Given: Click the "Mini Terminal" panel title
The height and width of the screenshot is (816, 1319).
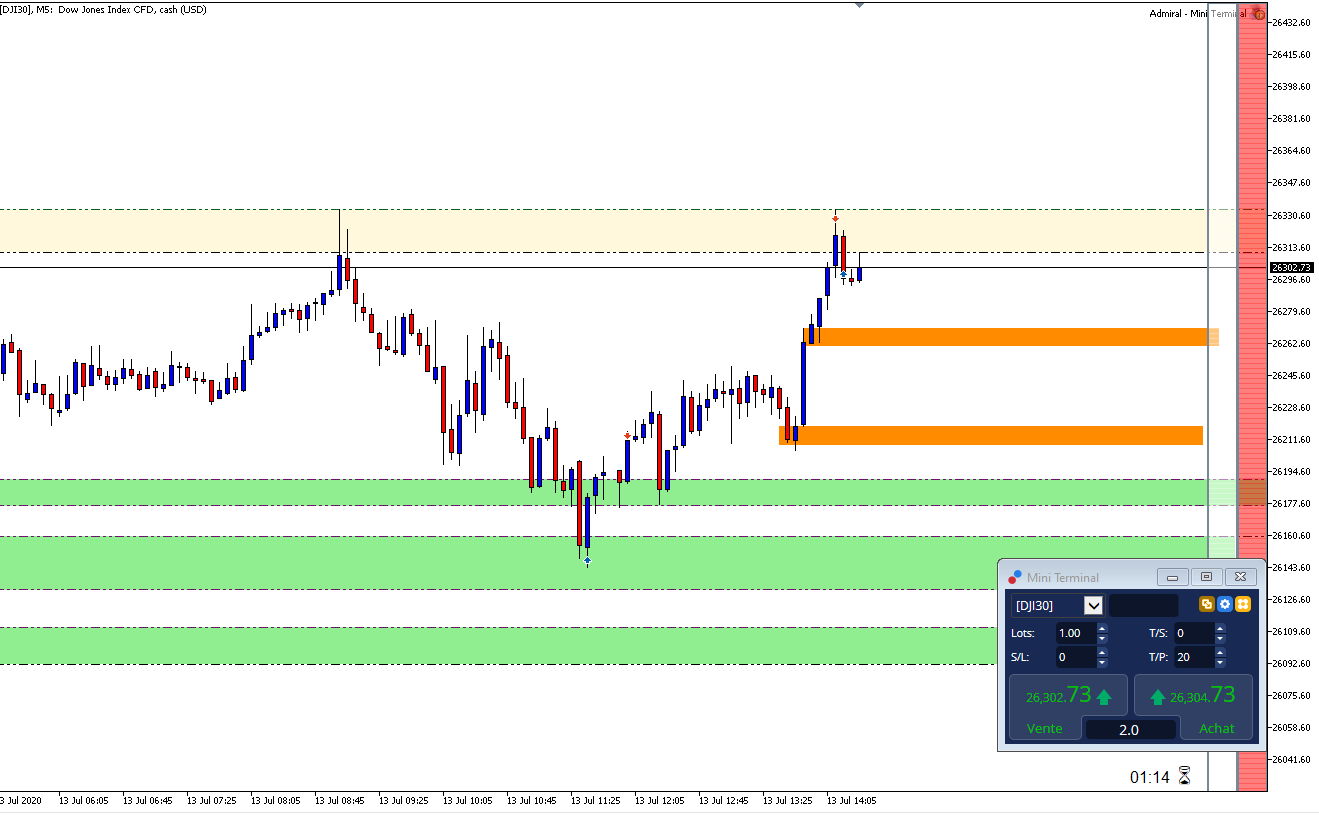Looking at the screenshot, I should click(x=1063, y=577).
